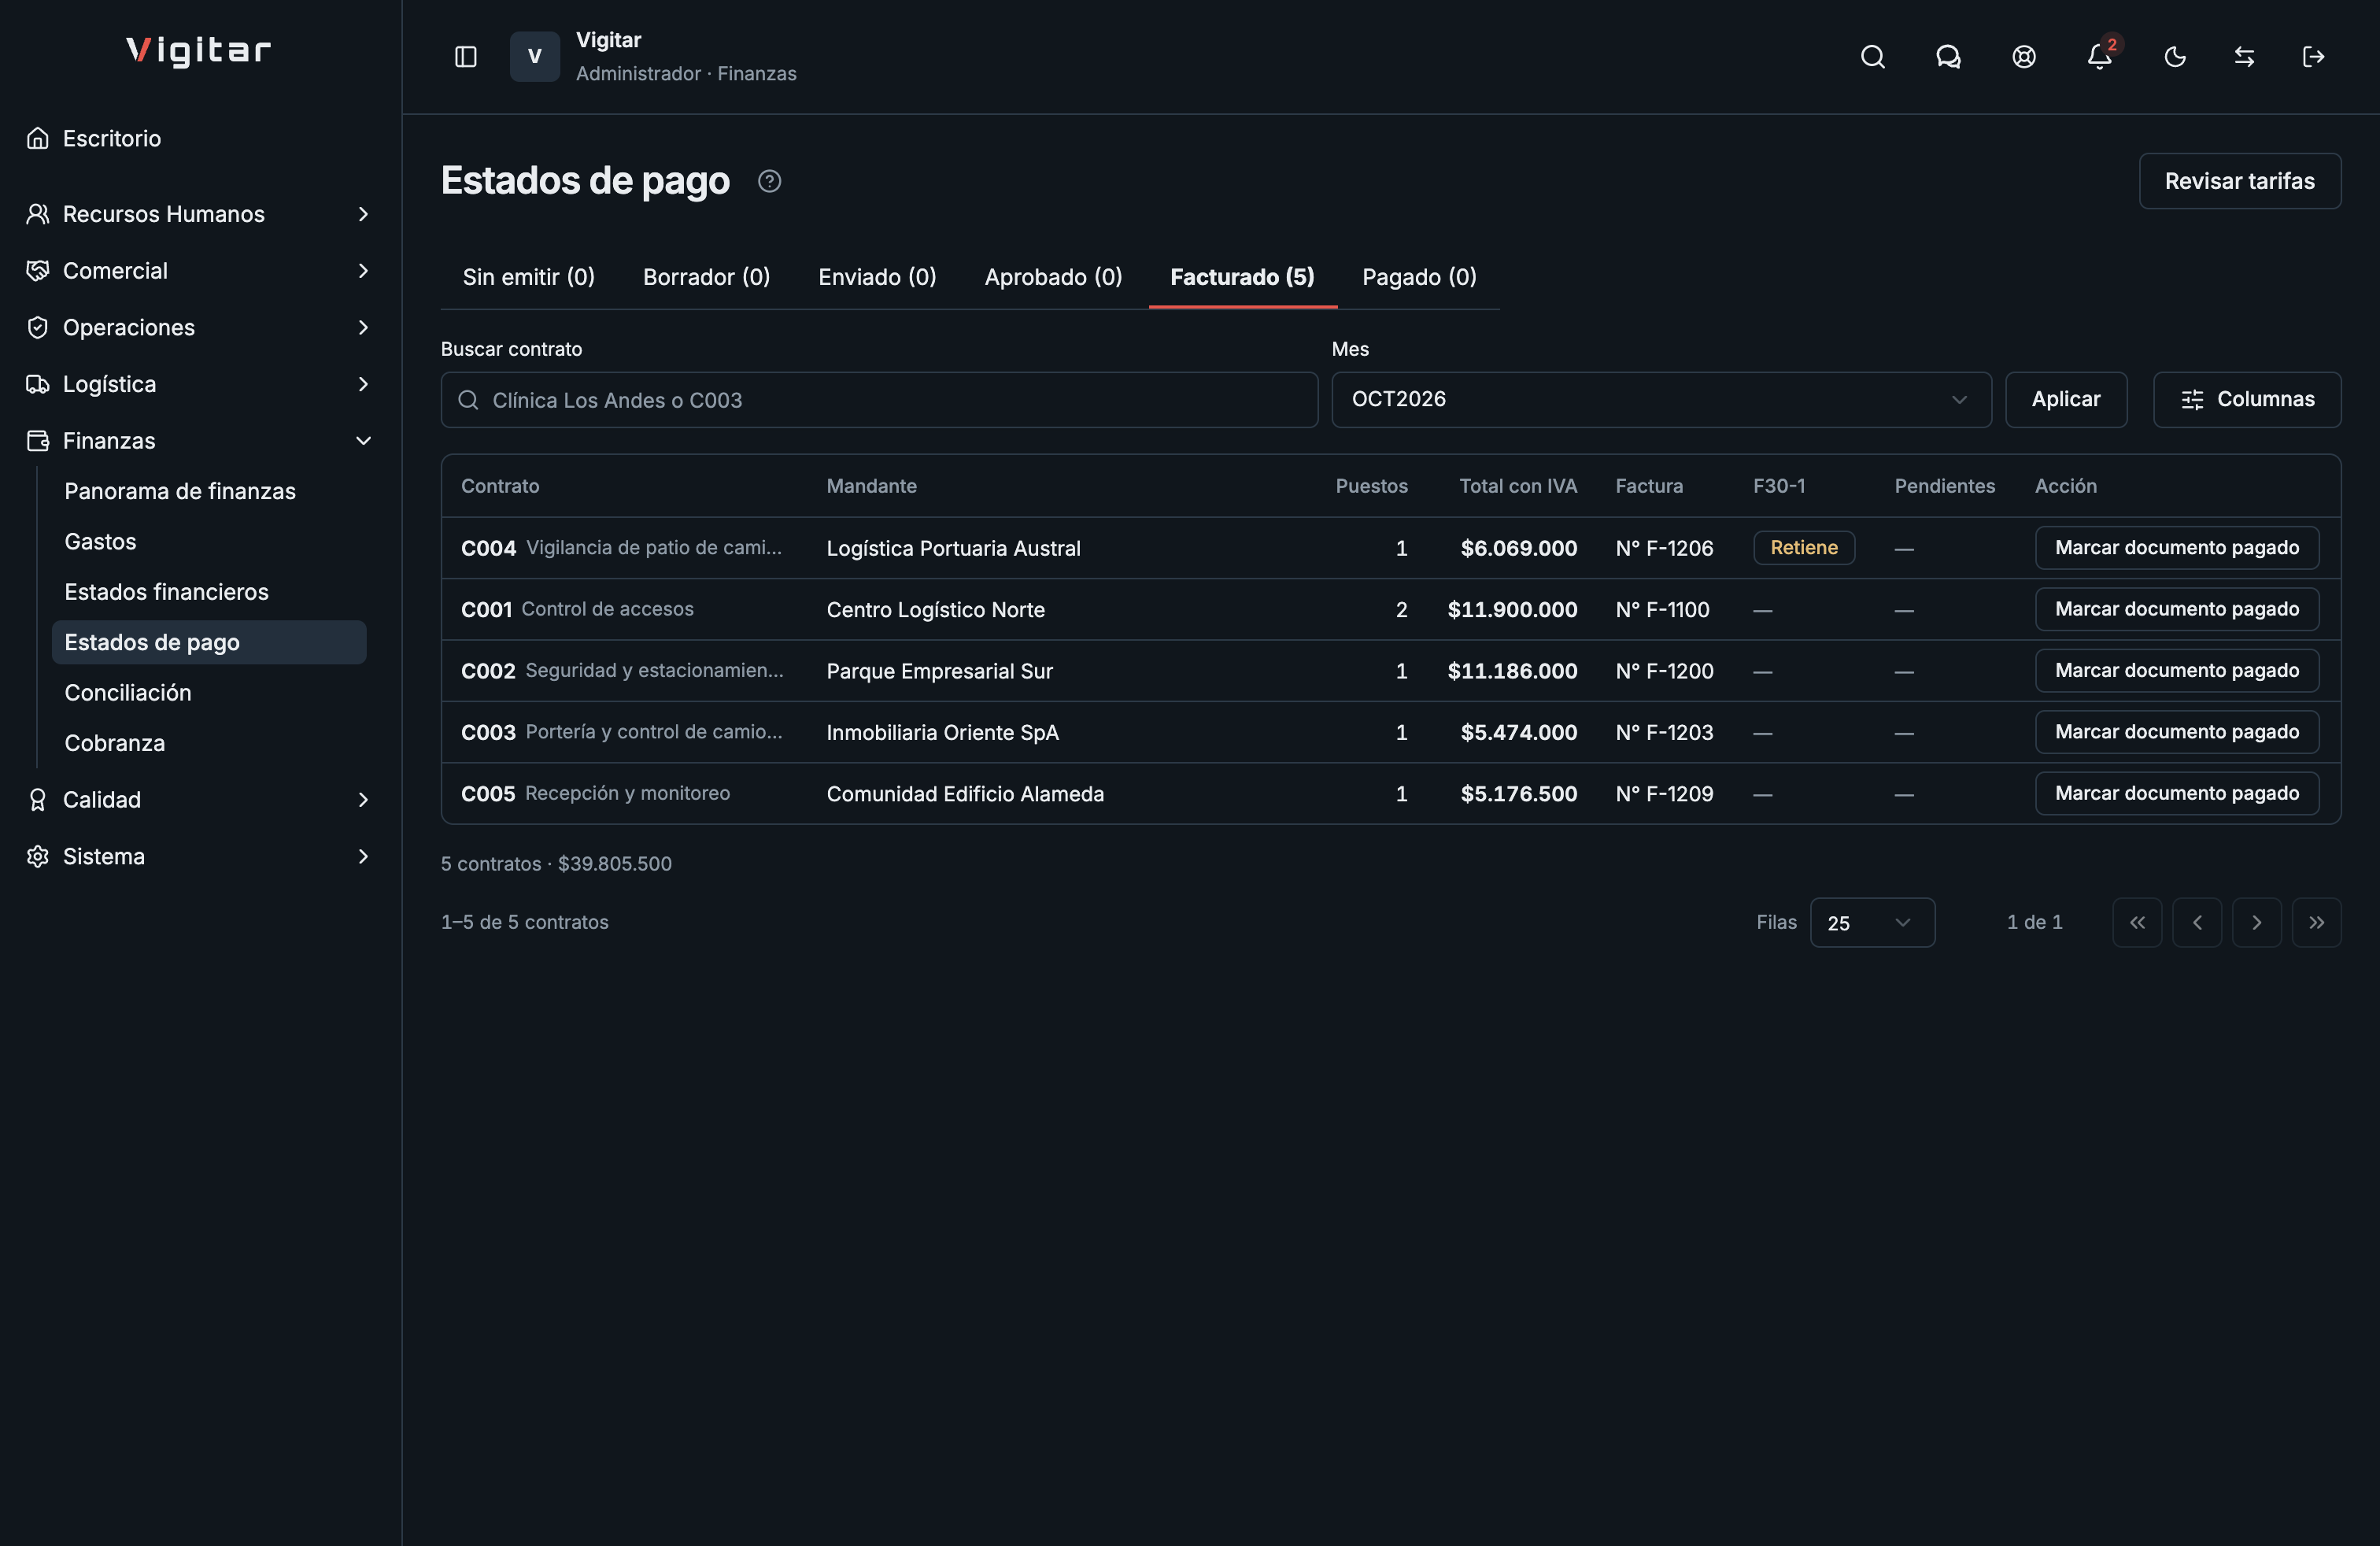This screenshot has width=2380, height=1546.
Task: Click the Buscar contrato search field
Action: pos(879,400)
